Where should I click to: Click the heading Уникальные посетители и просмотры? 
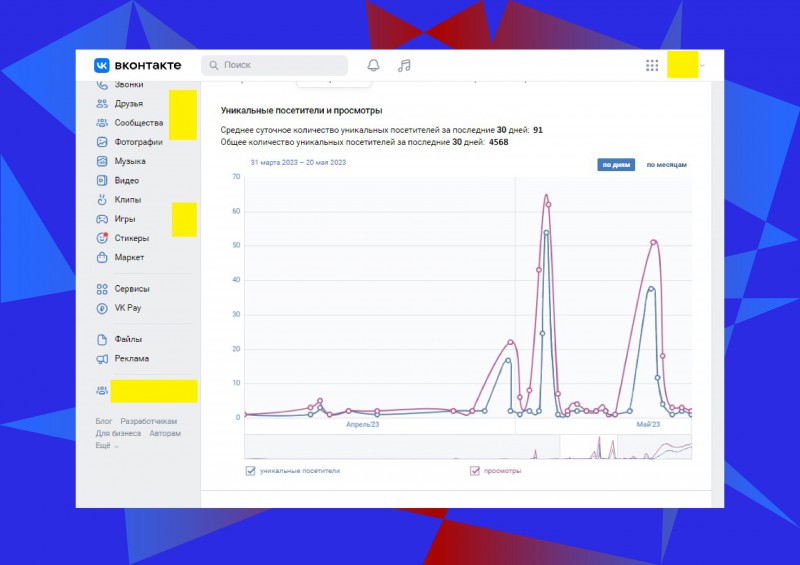tap(301, 110)
